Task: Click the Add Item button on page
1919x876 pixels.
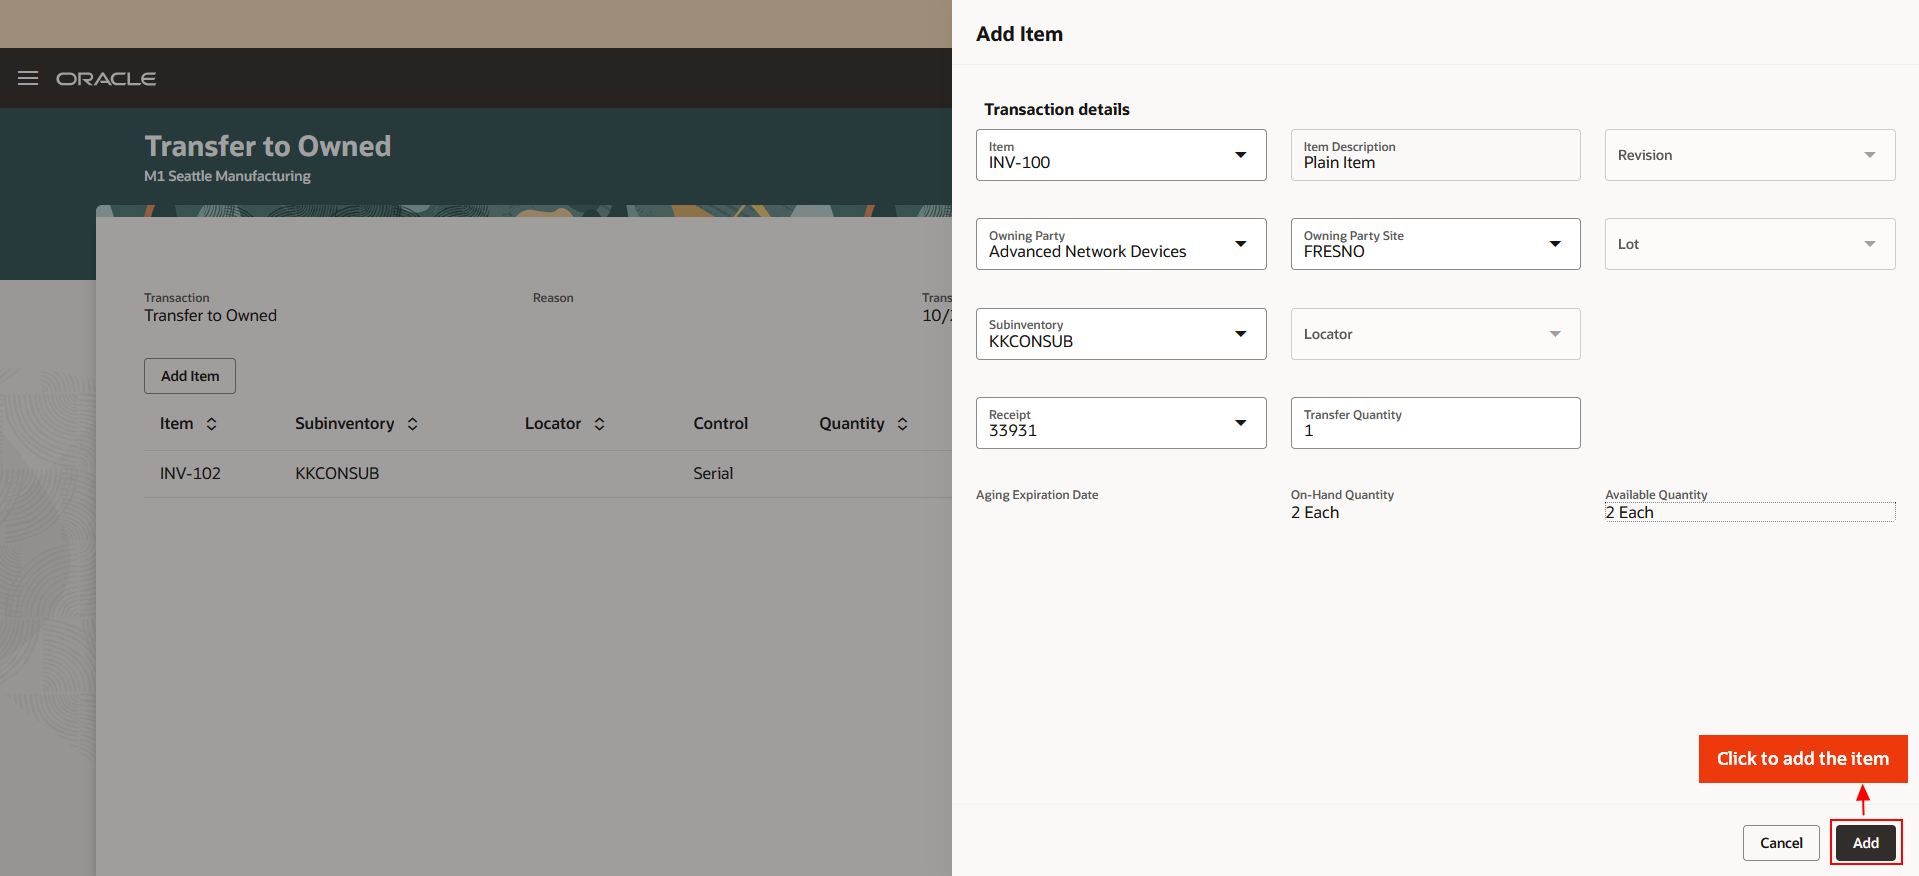Action: [x=190, y=376]
